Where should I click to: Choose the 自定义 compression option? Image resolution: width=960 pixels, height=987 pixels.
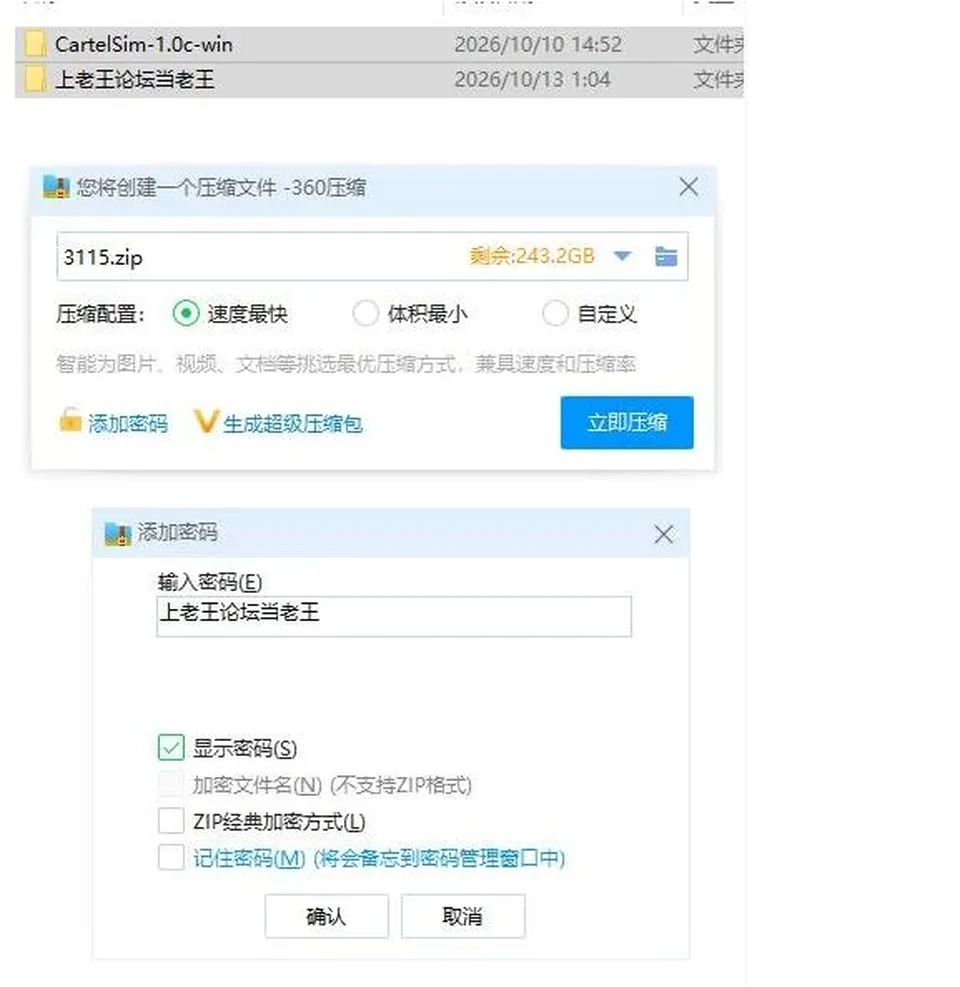click(x=555, y=313)
